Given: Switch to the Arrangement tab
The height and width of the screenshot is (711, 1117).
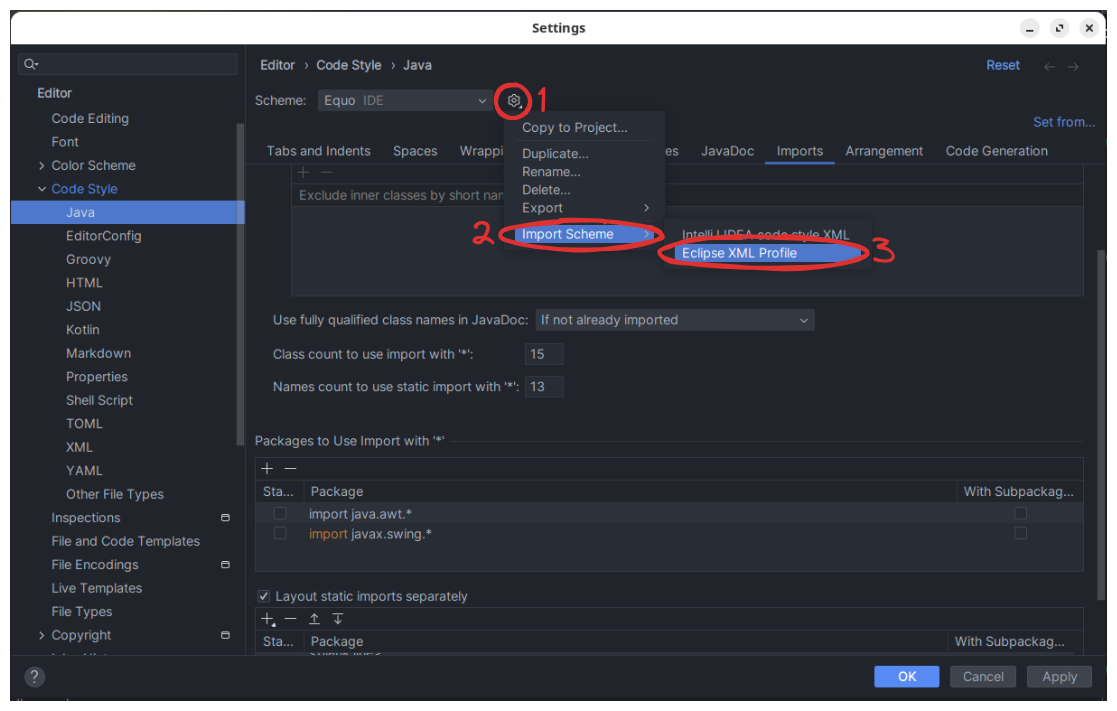Looking at the screenshot, I should point(884,151).
